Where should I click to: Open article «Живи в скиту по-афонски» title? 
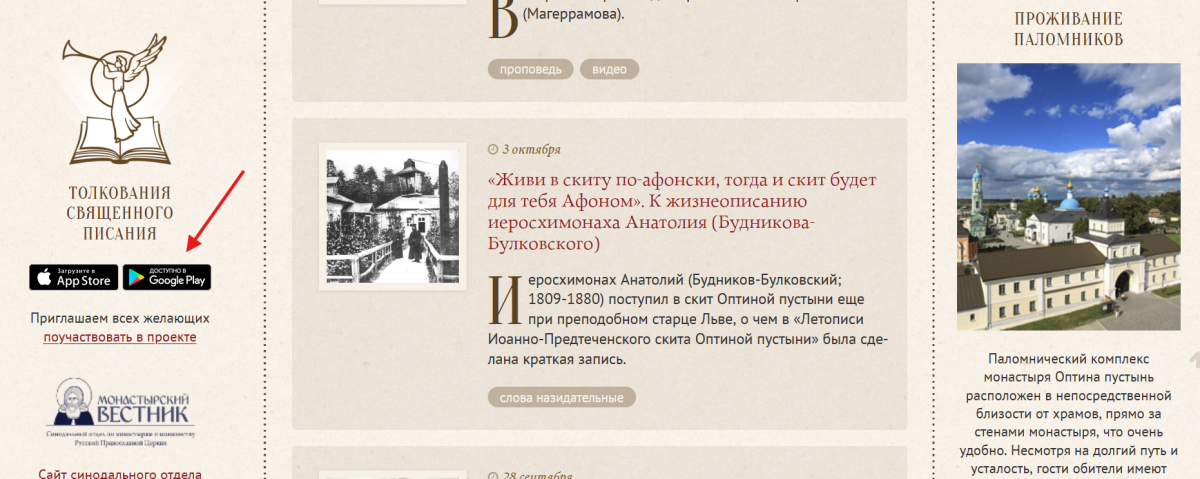click(x=682, y=211)
